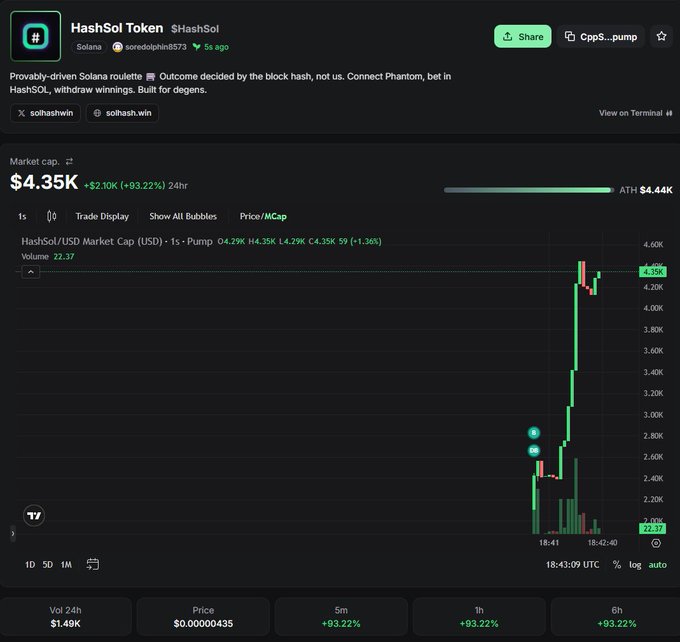Open the candlestick chart type icon

[x=51, y=216]
